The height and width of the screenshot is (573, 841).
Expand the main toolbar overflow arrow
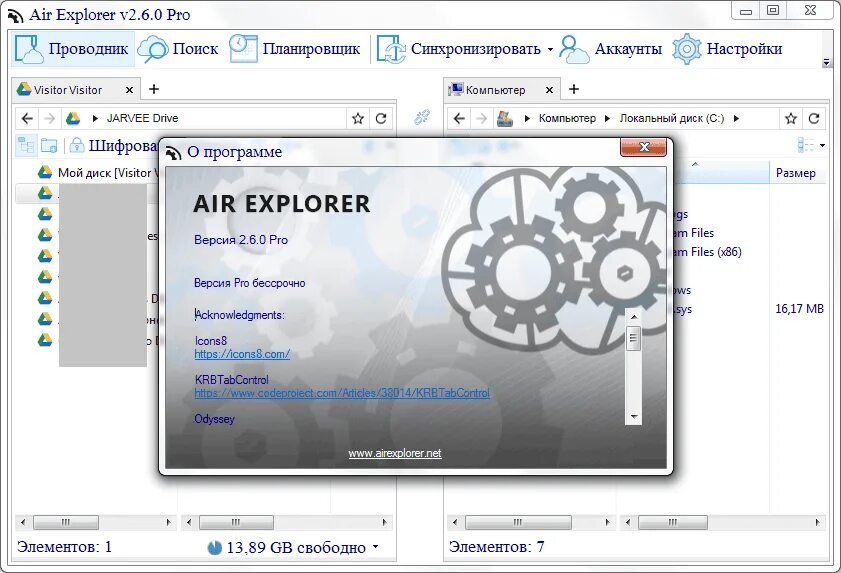826,63
